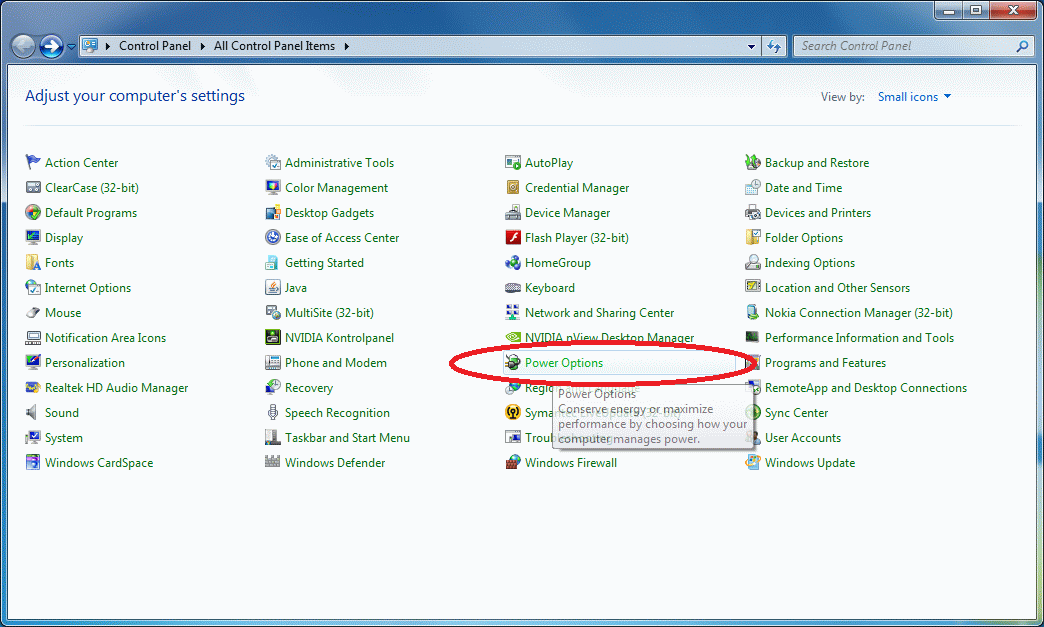Click the Nokia Connection Manager icon

point(753,312)
